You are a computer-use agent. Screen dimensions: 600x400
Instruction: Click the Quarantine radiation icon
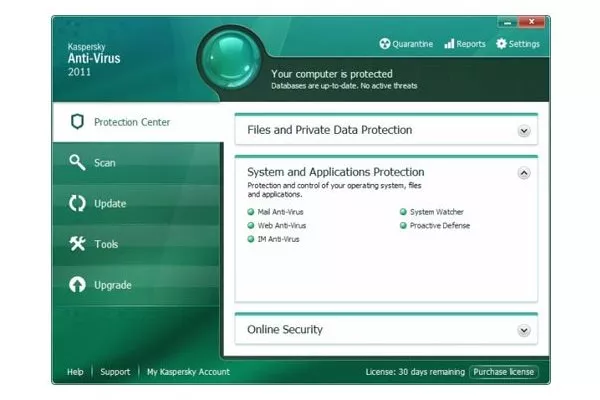pos(385,44)
